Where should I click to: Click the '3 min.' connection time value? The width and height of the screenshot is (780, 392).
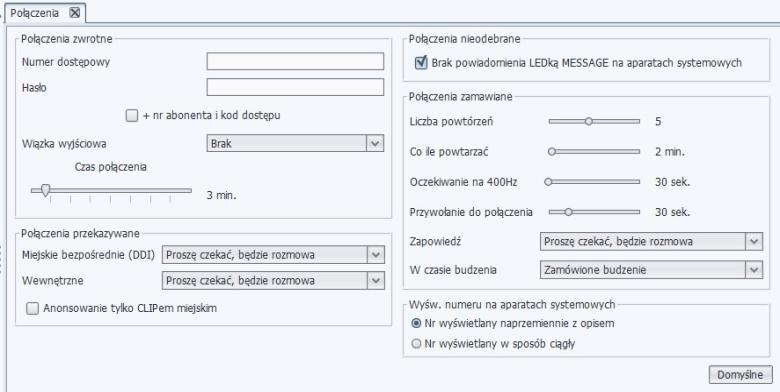click(x=221, y=195)
